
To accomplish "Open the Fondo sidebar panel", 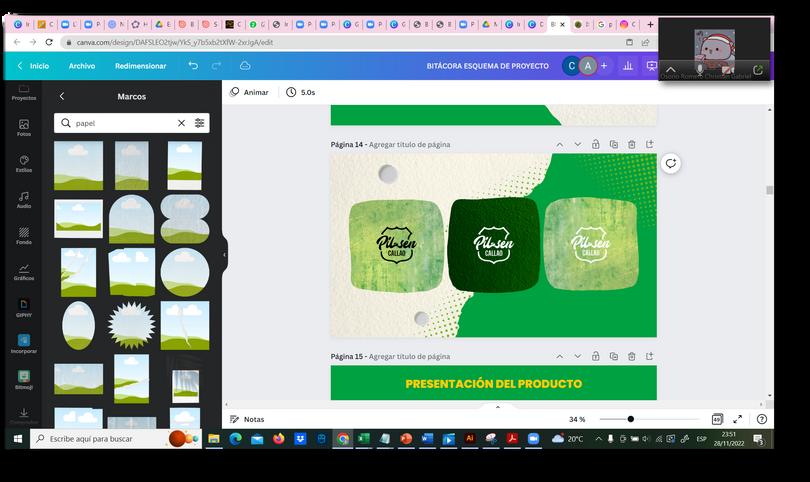I will (x=24, y=236).
